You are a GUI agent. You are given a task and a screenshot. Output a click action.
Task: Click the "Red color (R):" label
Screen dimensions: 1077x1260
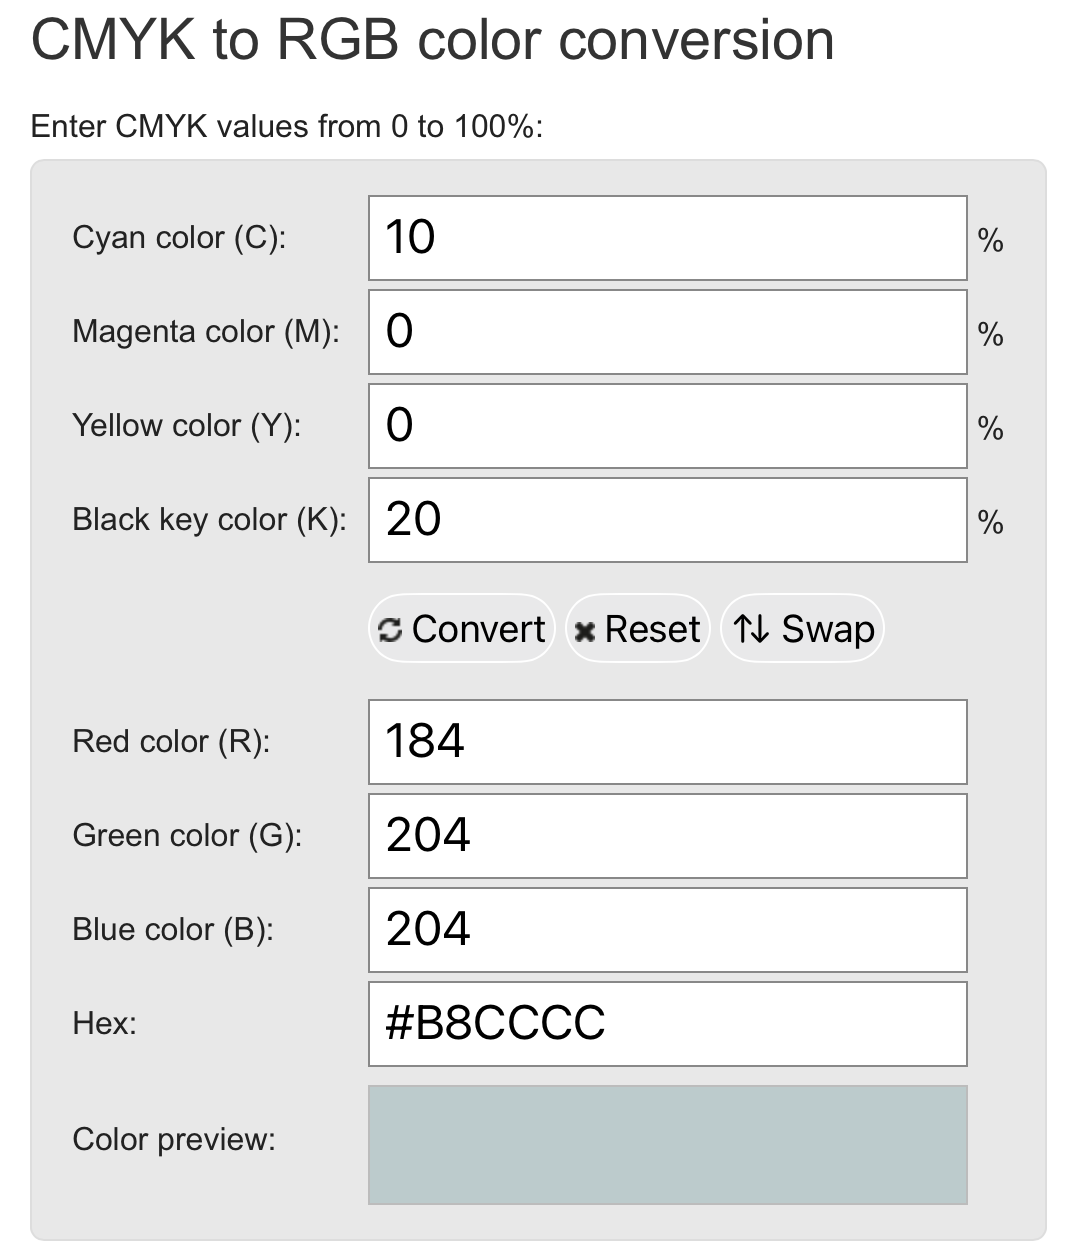[171, 742]
